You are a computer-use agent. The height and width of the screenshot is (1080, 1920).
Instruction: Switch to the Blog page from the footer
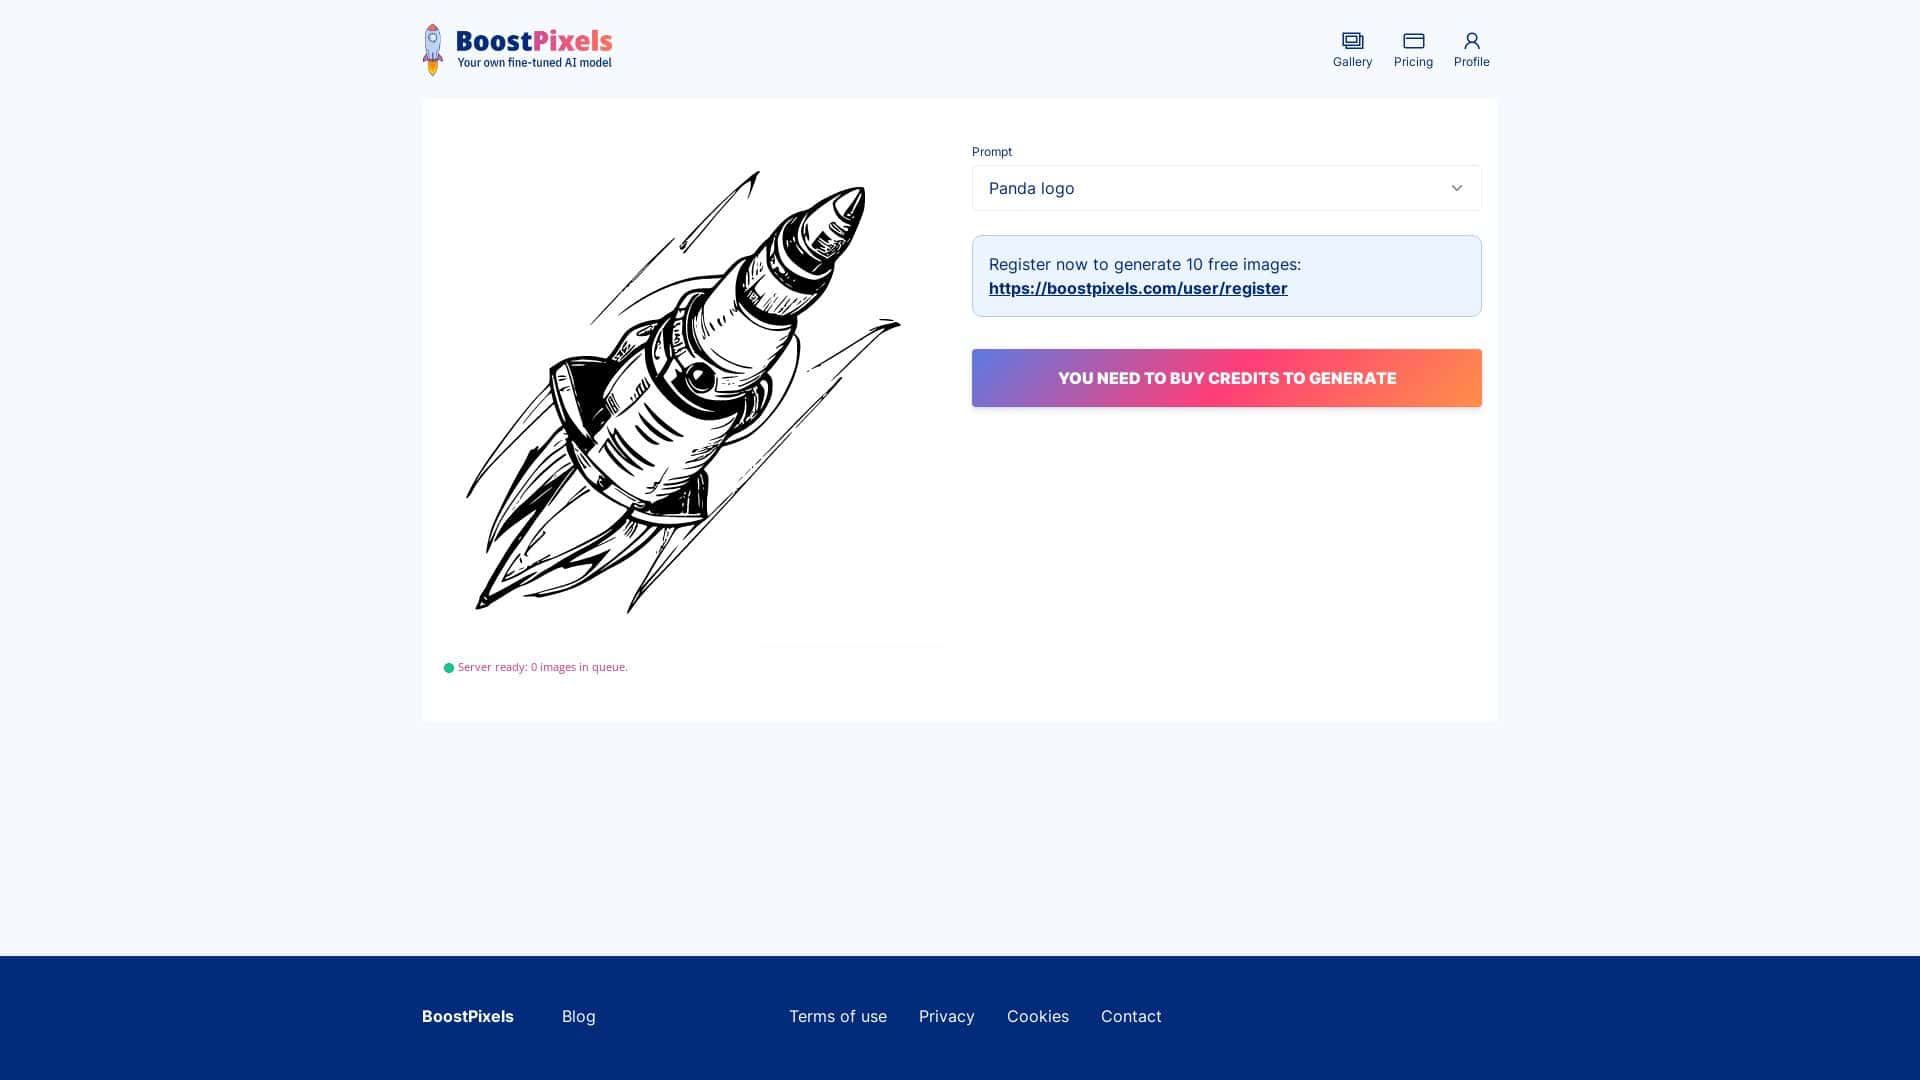click(578, 1016)
